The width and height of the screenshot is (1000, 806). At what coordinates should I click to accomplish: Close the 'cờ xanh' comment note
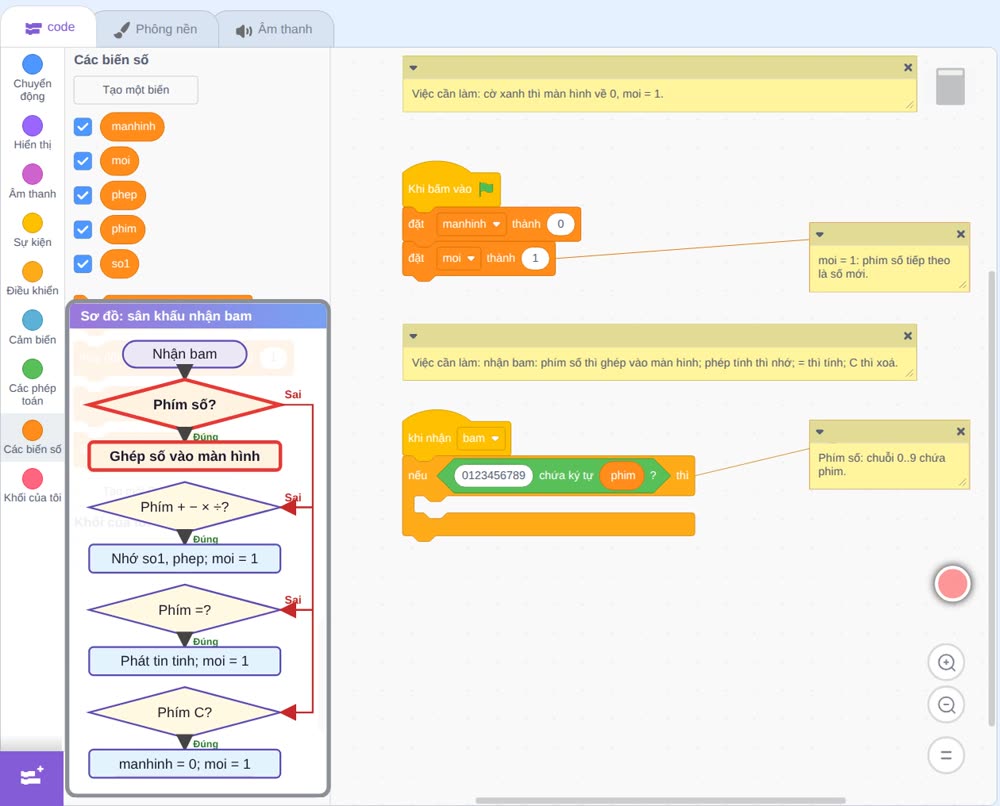[908, 68]
